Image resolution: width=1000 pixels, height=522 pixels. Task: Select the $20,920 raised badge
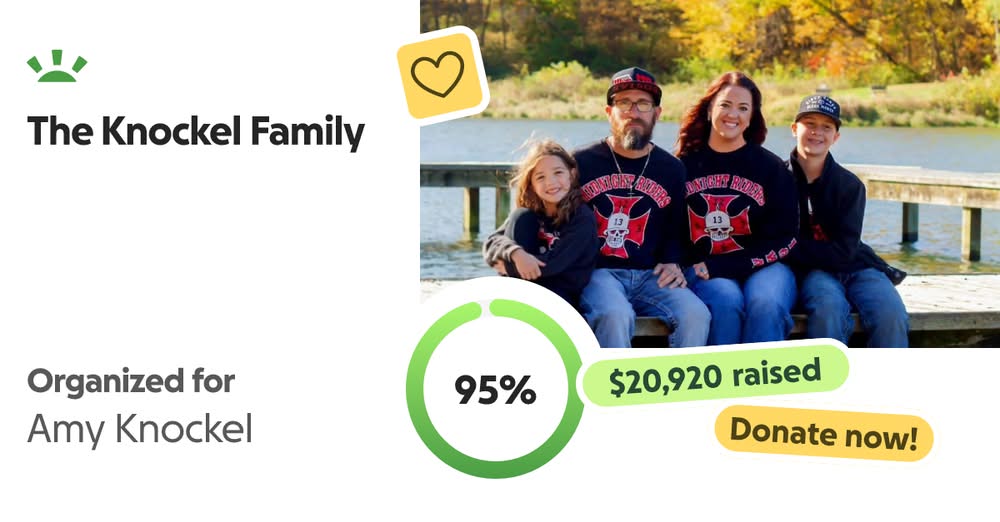point(714,375)
